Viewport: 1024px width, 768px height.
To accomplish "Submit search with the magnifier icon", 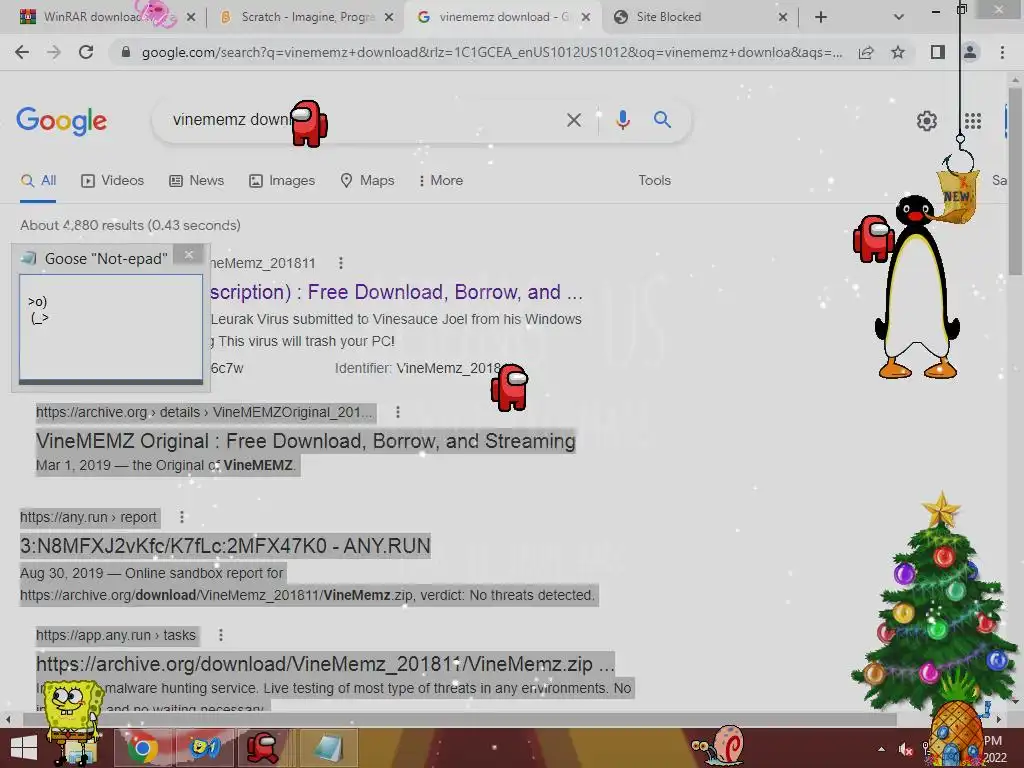I will click(662, 120).
